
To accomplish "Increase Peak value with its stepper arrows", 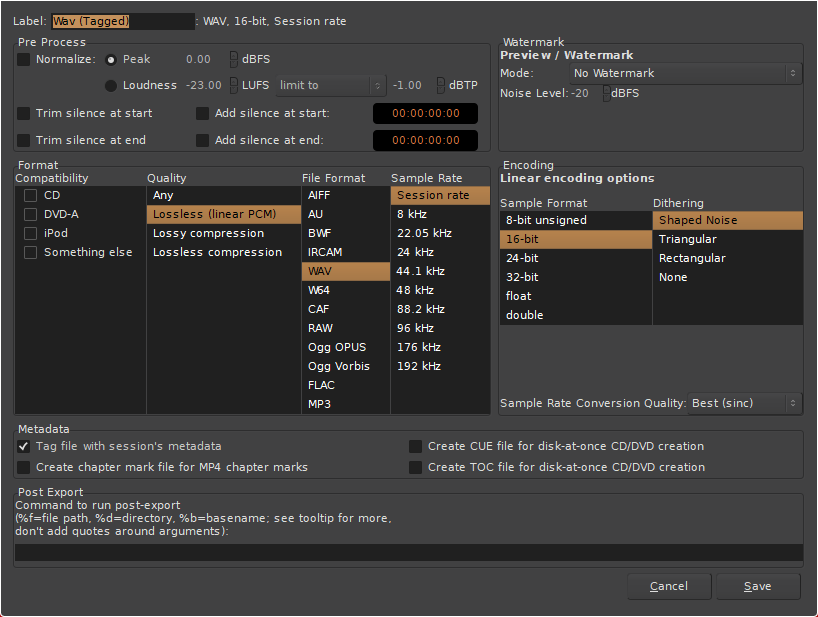I will pyautogui.click(x=232, y=58).
